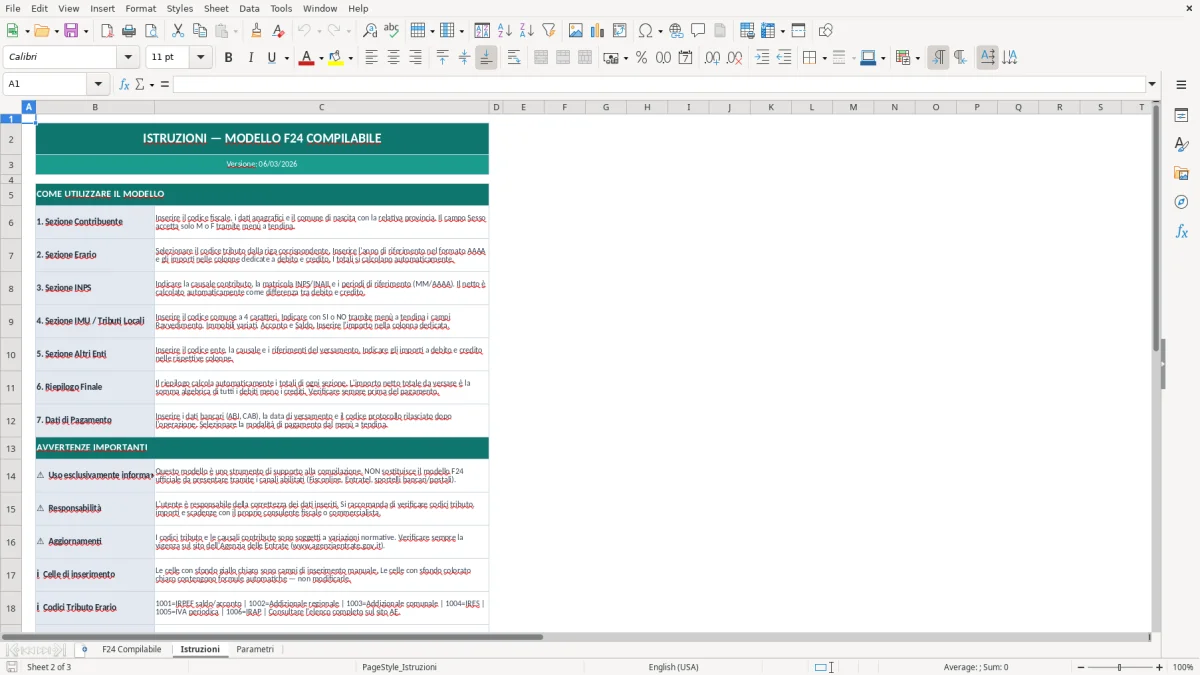1200x675 pixels.
Task: Open the Styles menu
Action: coord(180,8)
